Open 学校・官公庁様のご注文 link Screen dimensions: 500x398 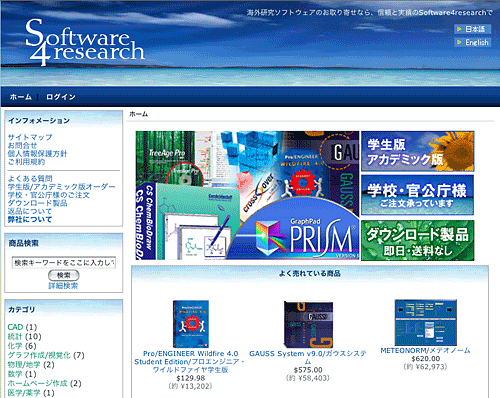49,195
